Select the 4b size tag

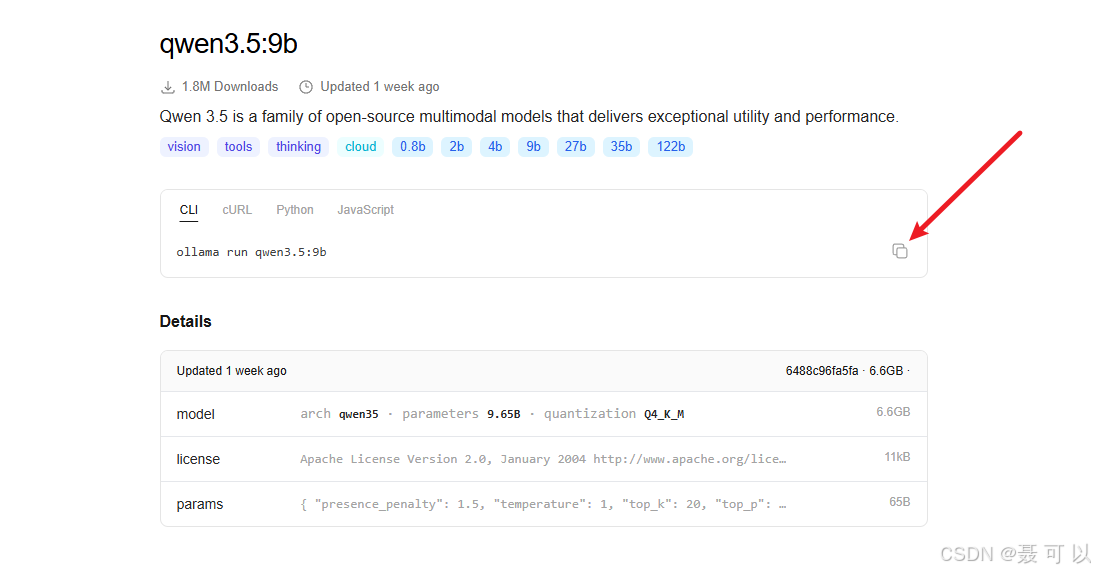pos(495,147)
